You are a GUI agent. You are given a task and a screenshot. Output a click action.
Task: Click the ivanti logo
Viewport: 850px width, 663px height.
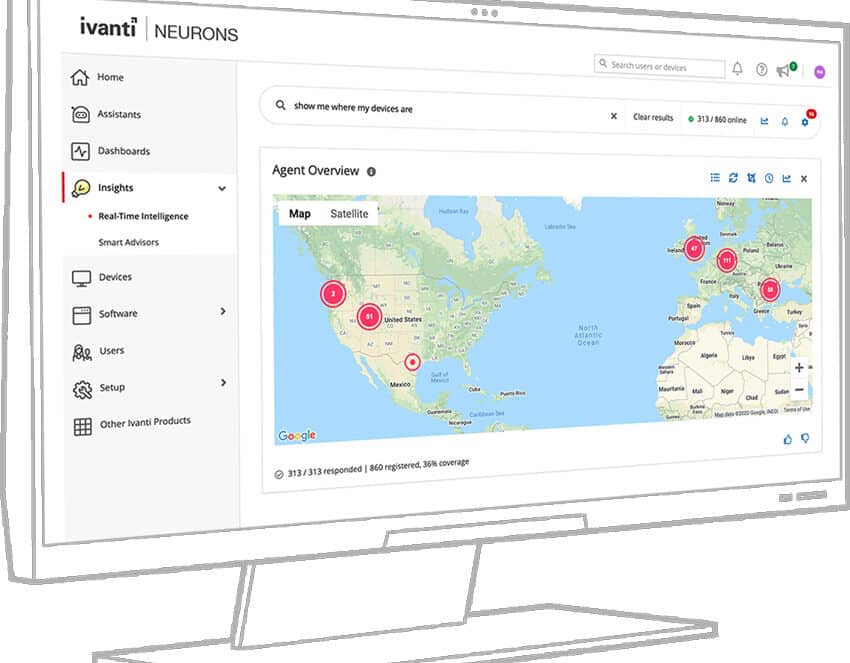[108, 27]
